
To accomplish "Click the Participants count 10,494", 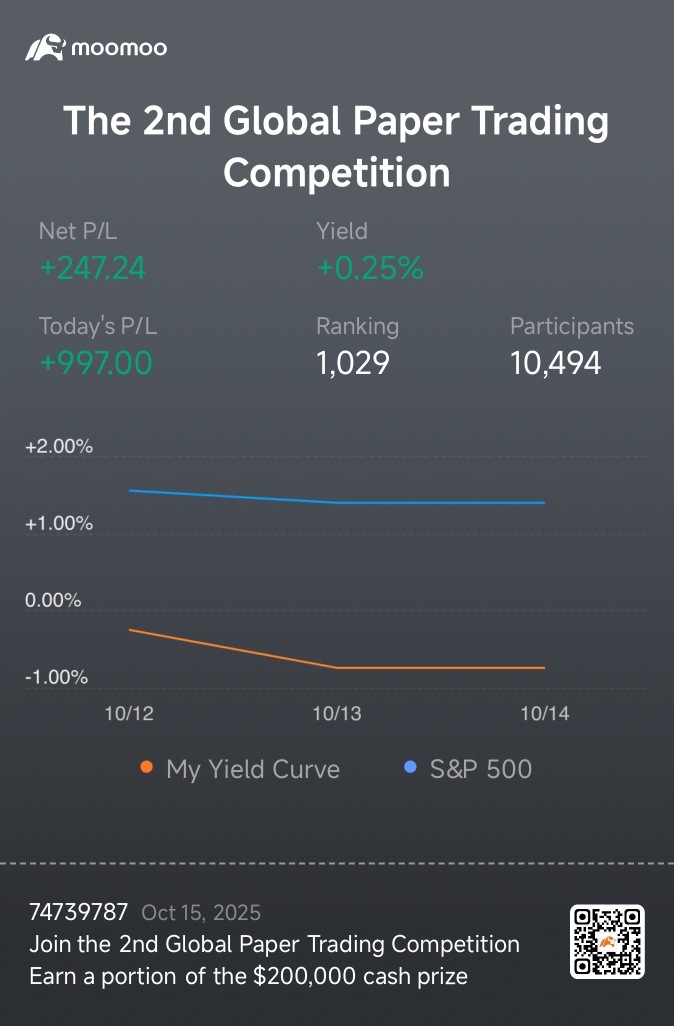I will click(555, 362).
